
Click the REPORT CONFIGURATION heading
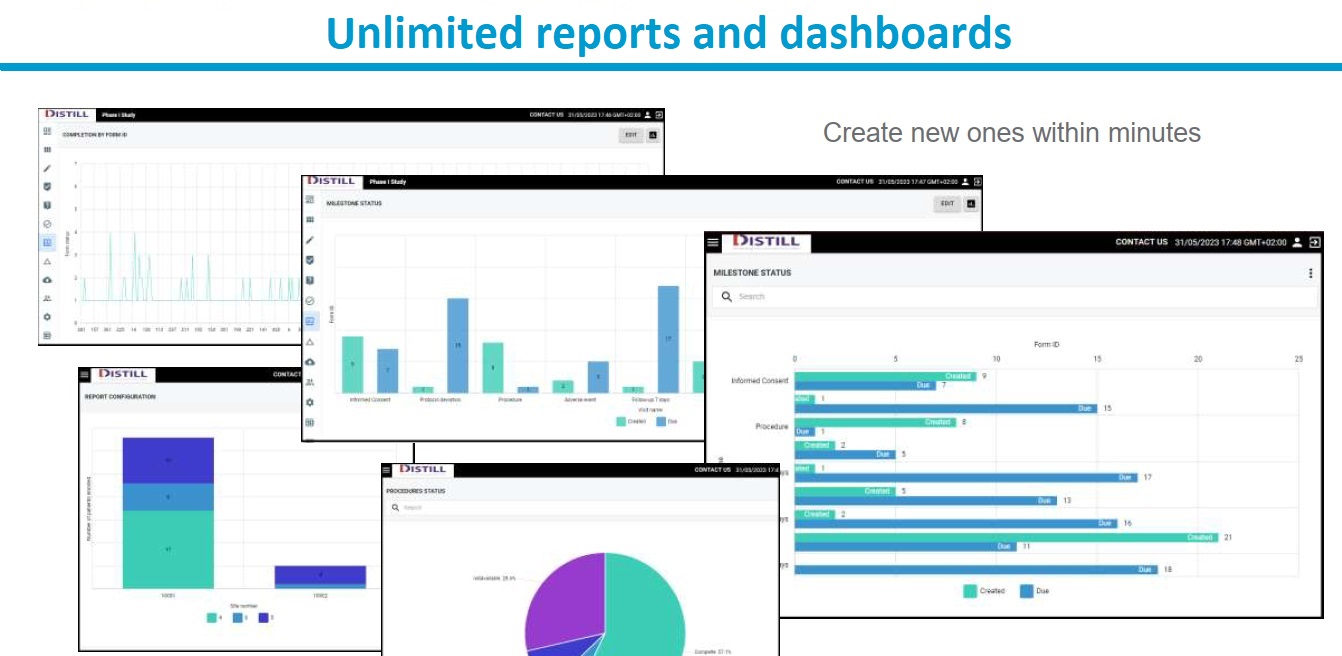pyautogui.click(x=120, y=397)
